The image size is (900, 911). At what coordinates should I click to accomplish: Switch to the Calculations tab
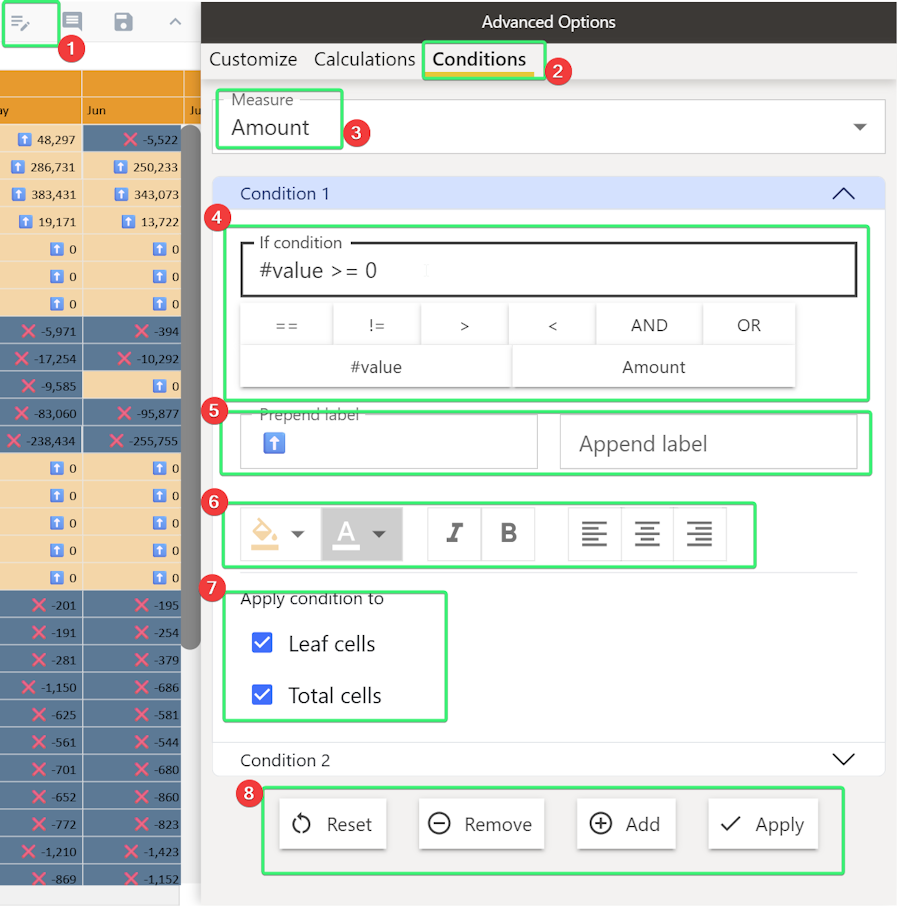pos(364,59)
